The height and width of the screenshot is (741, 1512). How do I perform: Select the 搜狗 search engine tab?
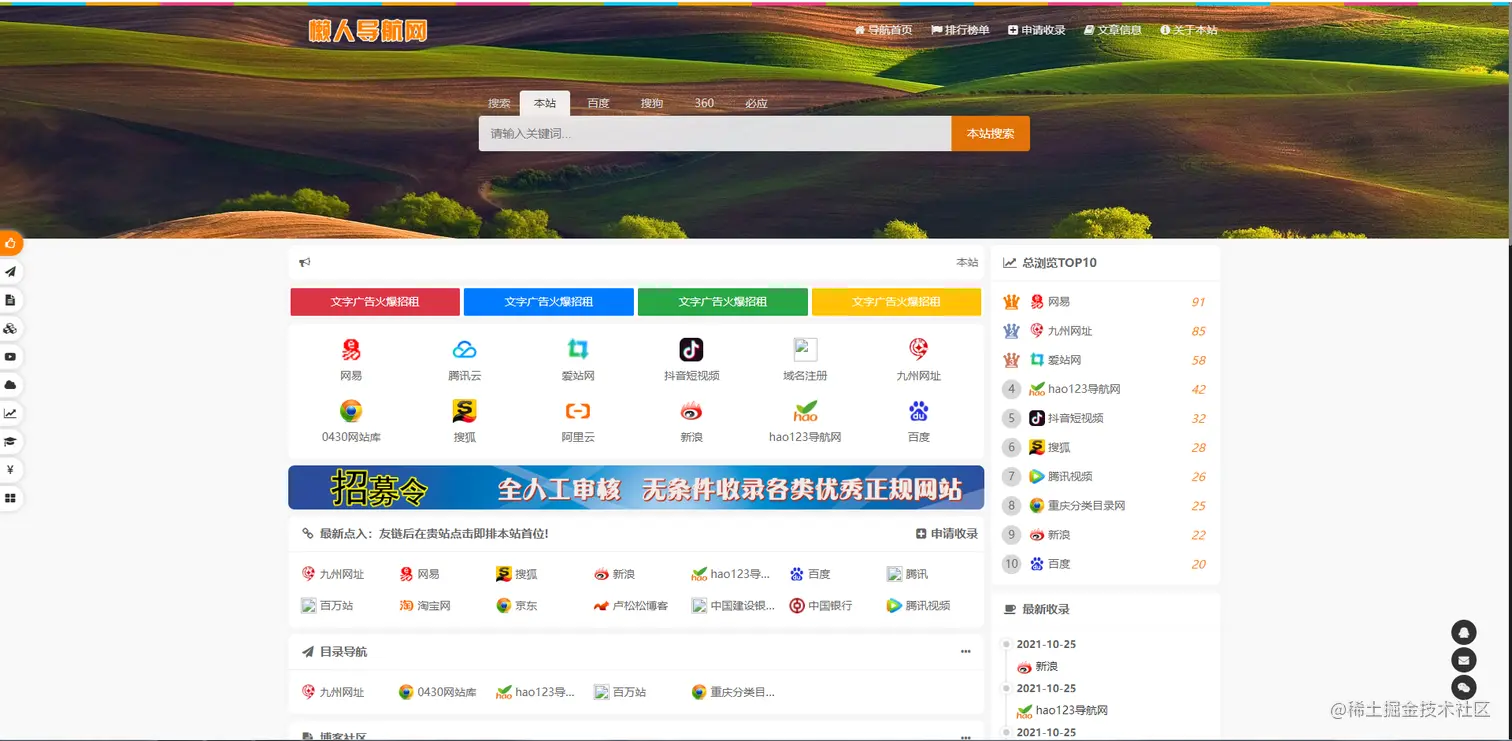pyautogui.click(x=652, y=103)
